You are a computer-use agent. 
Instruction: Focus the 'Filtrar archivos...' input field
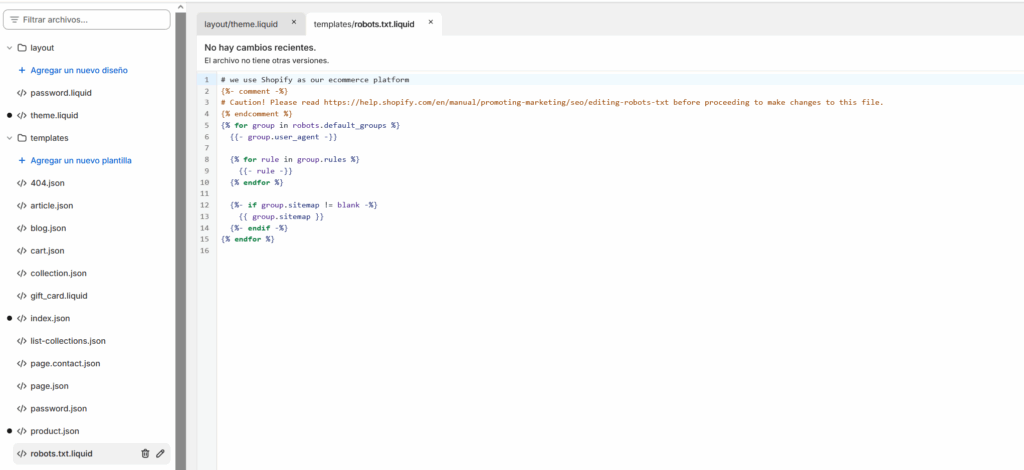click(x=92, y=19)
